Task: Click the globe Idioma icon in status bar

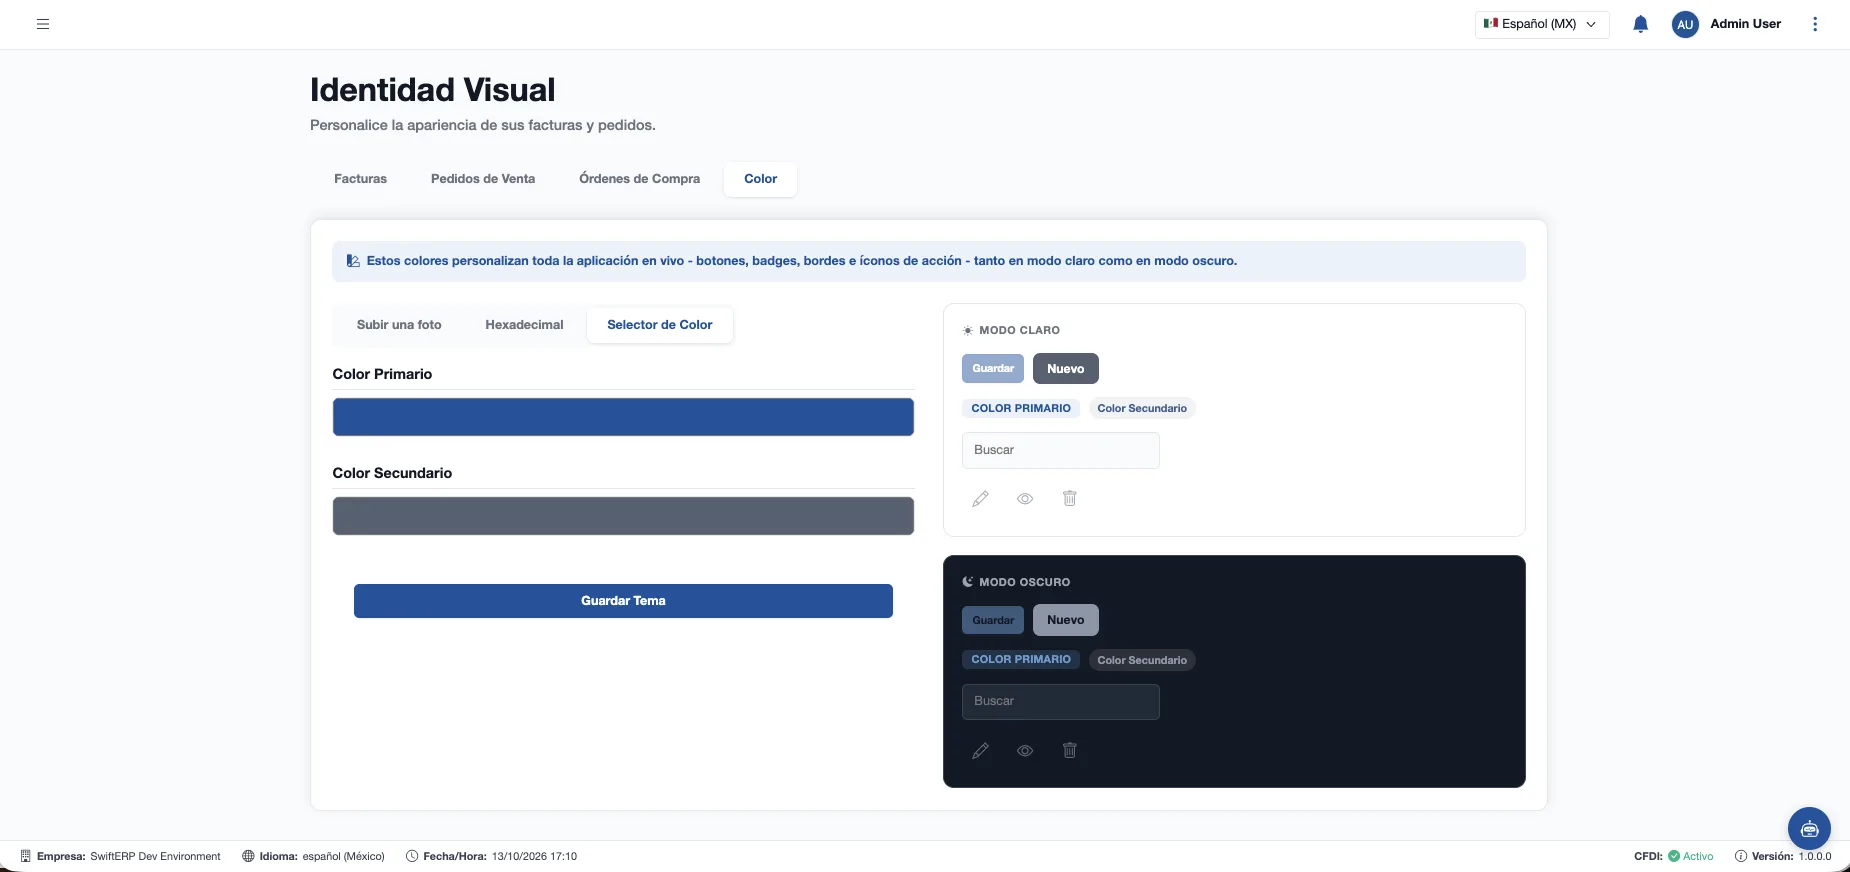Action: point(248,856)
